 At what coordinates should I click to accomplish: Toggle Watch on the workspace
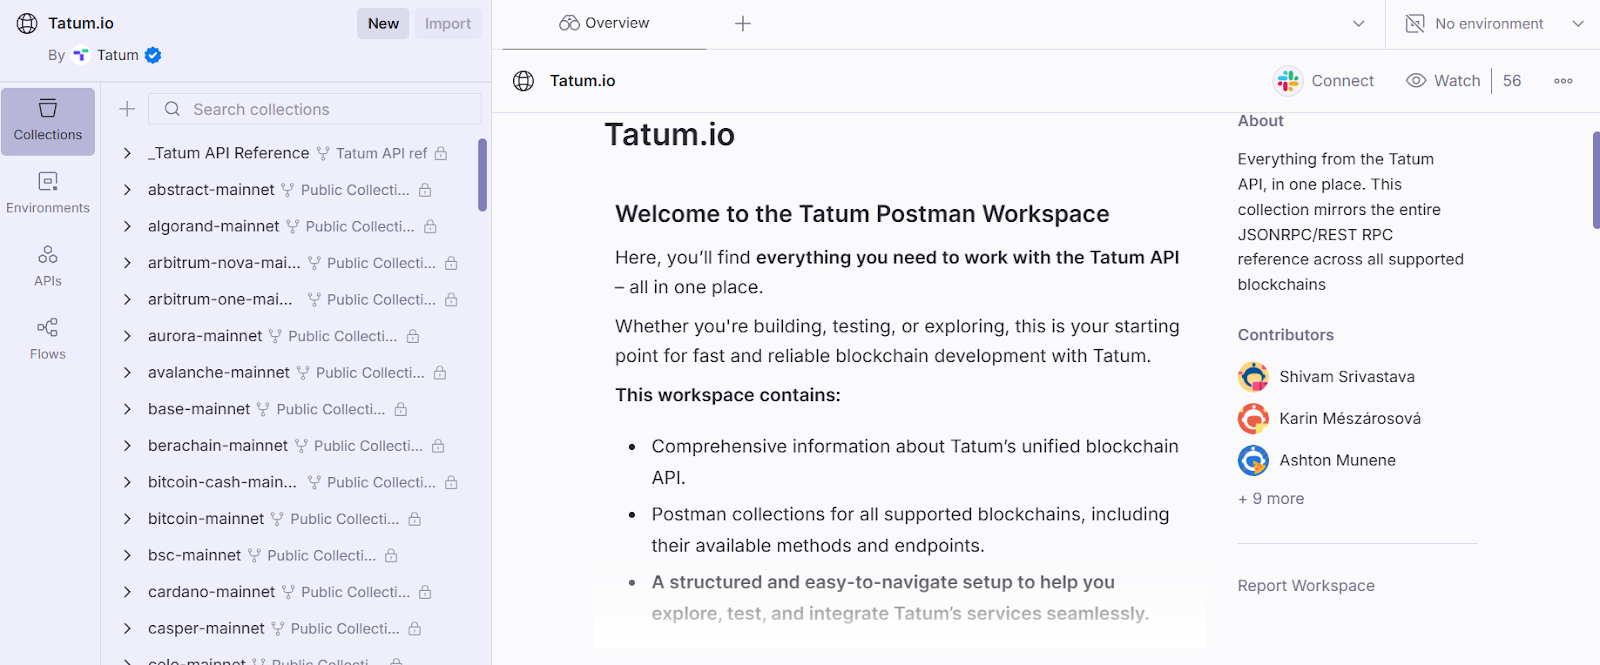coord(1443,81)
